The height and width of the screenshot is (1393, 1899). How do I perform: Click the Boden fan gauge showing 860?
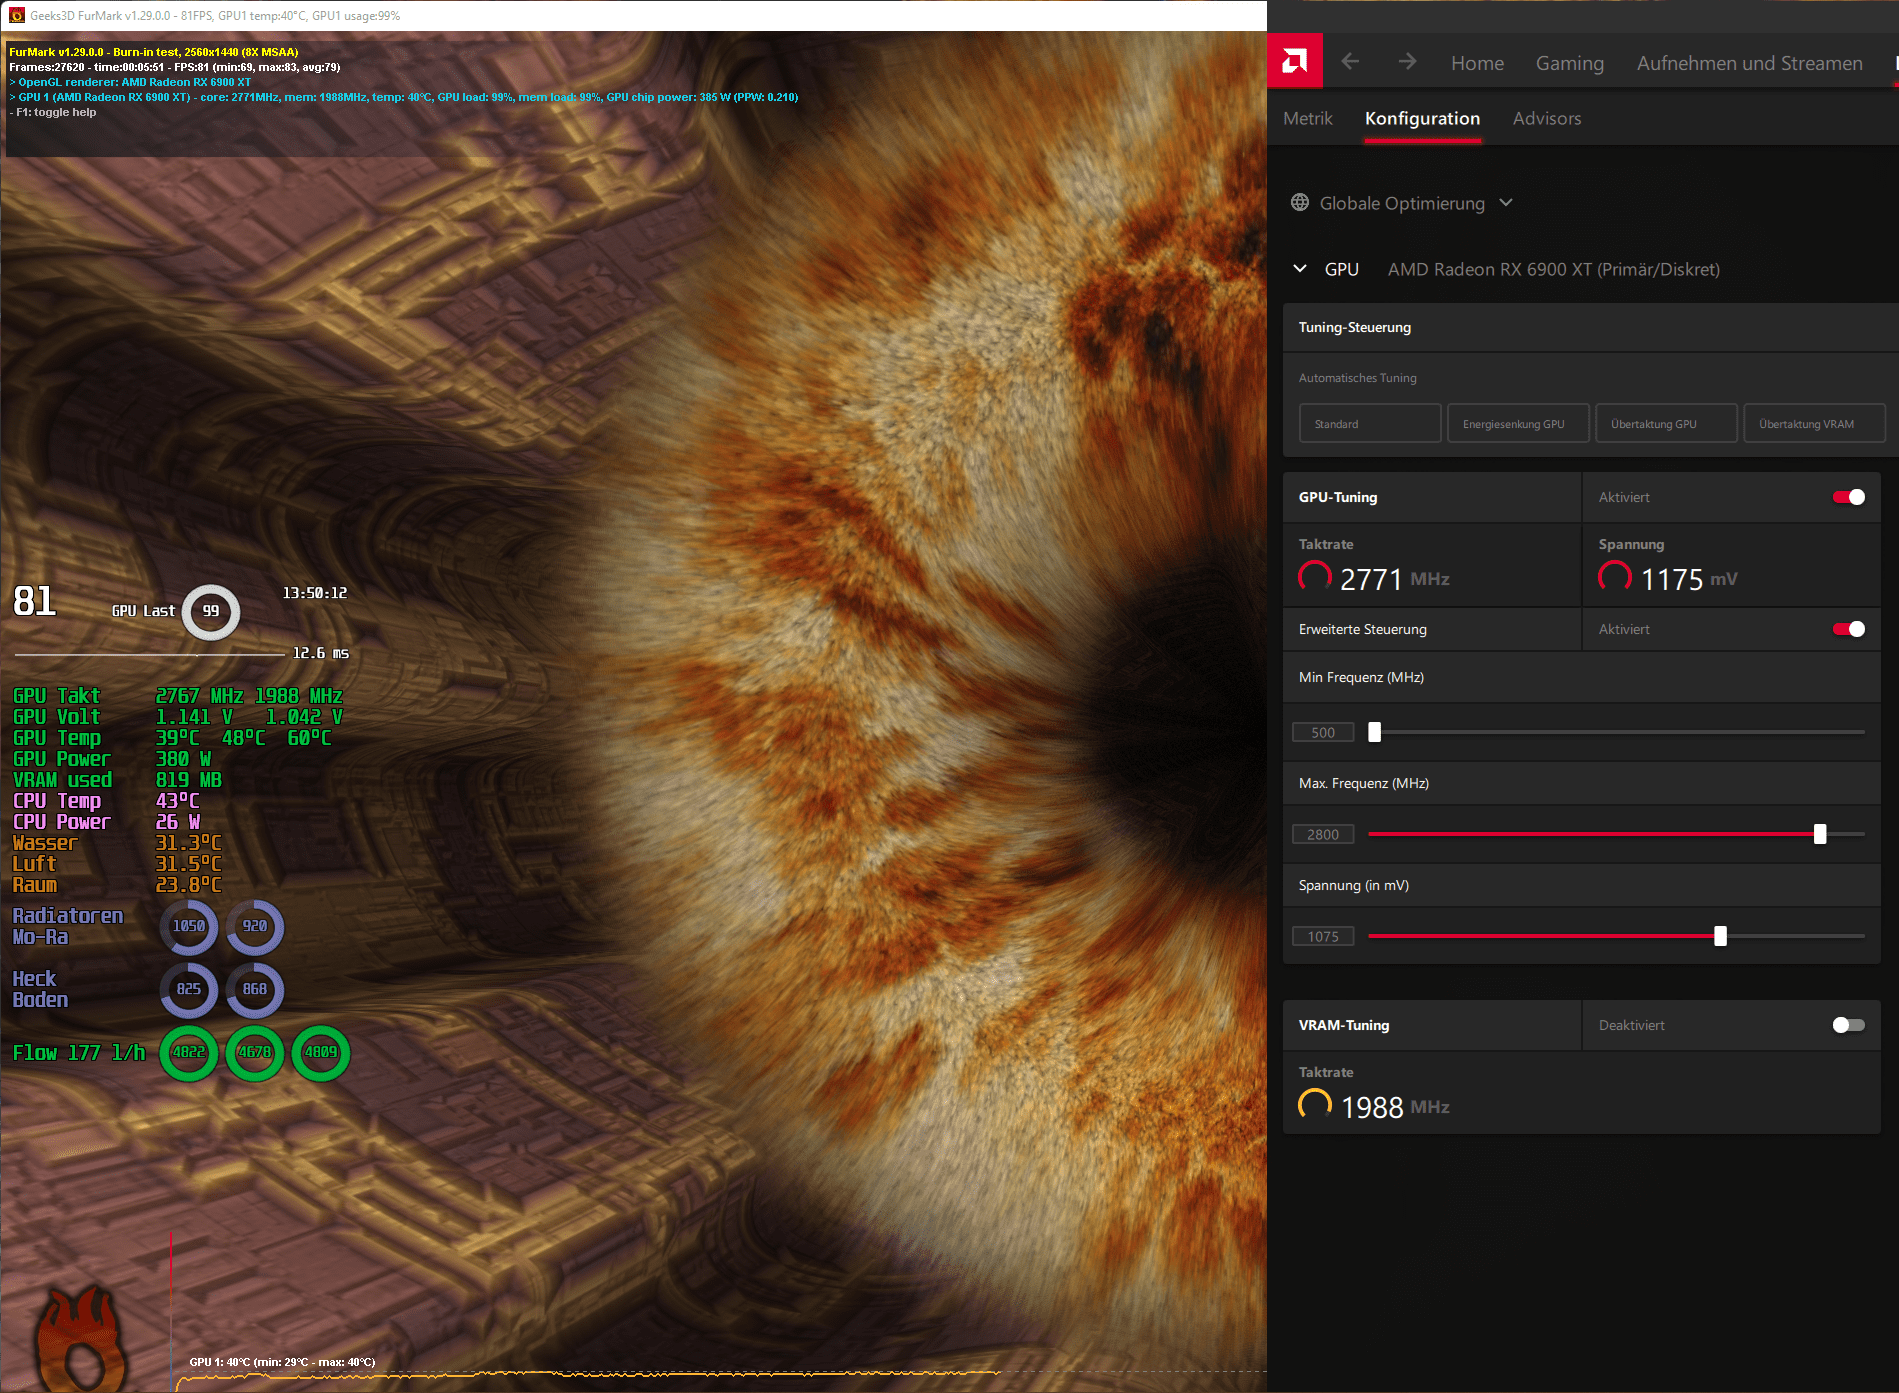255,990
